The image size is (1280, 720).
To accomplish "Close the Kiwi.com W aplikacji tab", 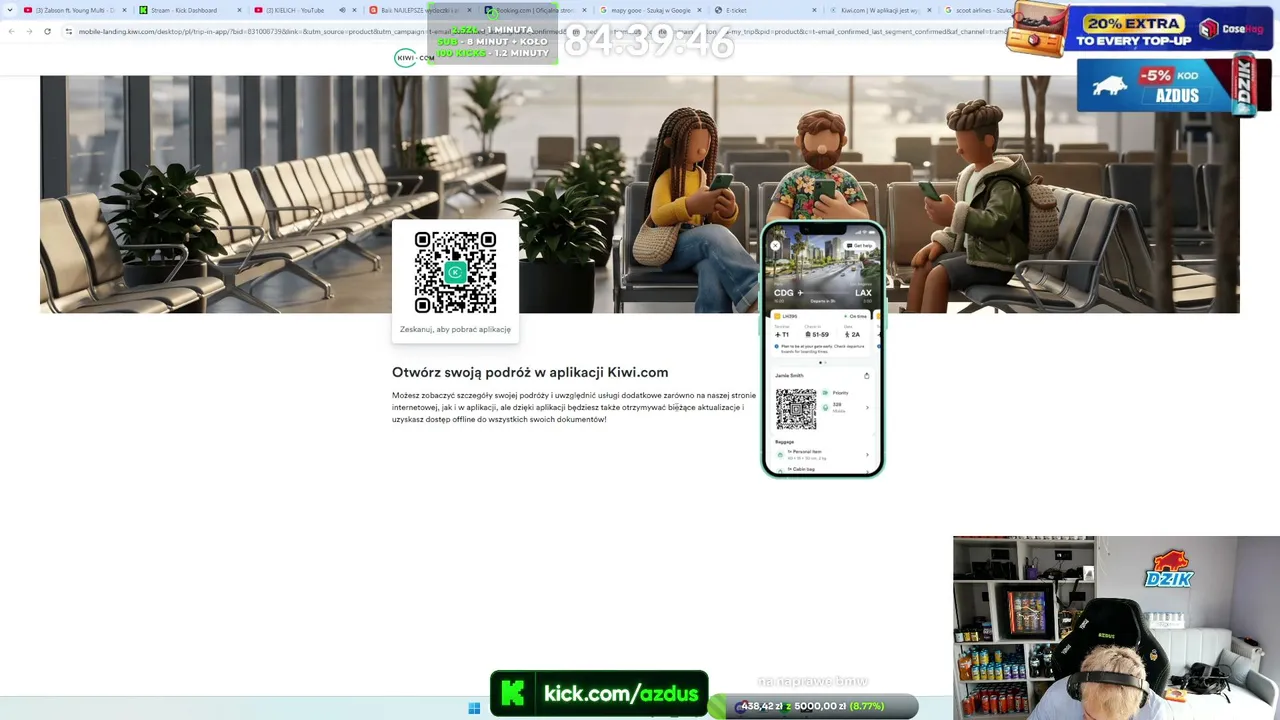I will (930, 10).
